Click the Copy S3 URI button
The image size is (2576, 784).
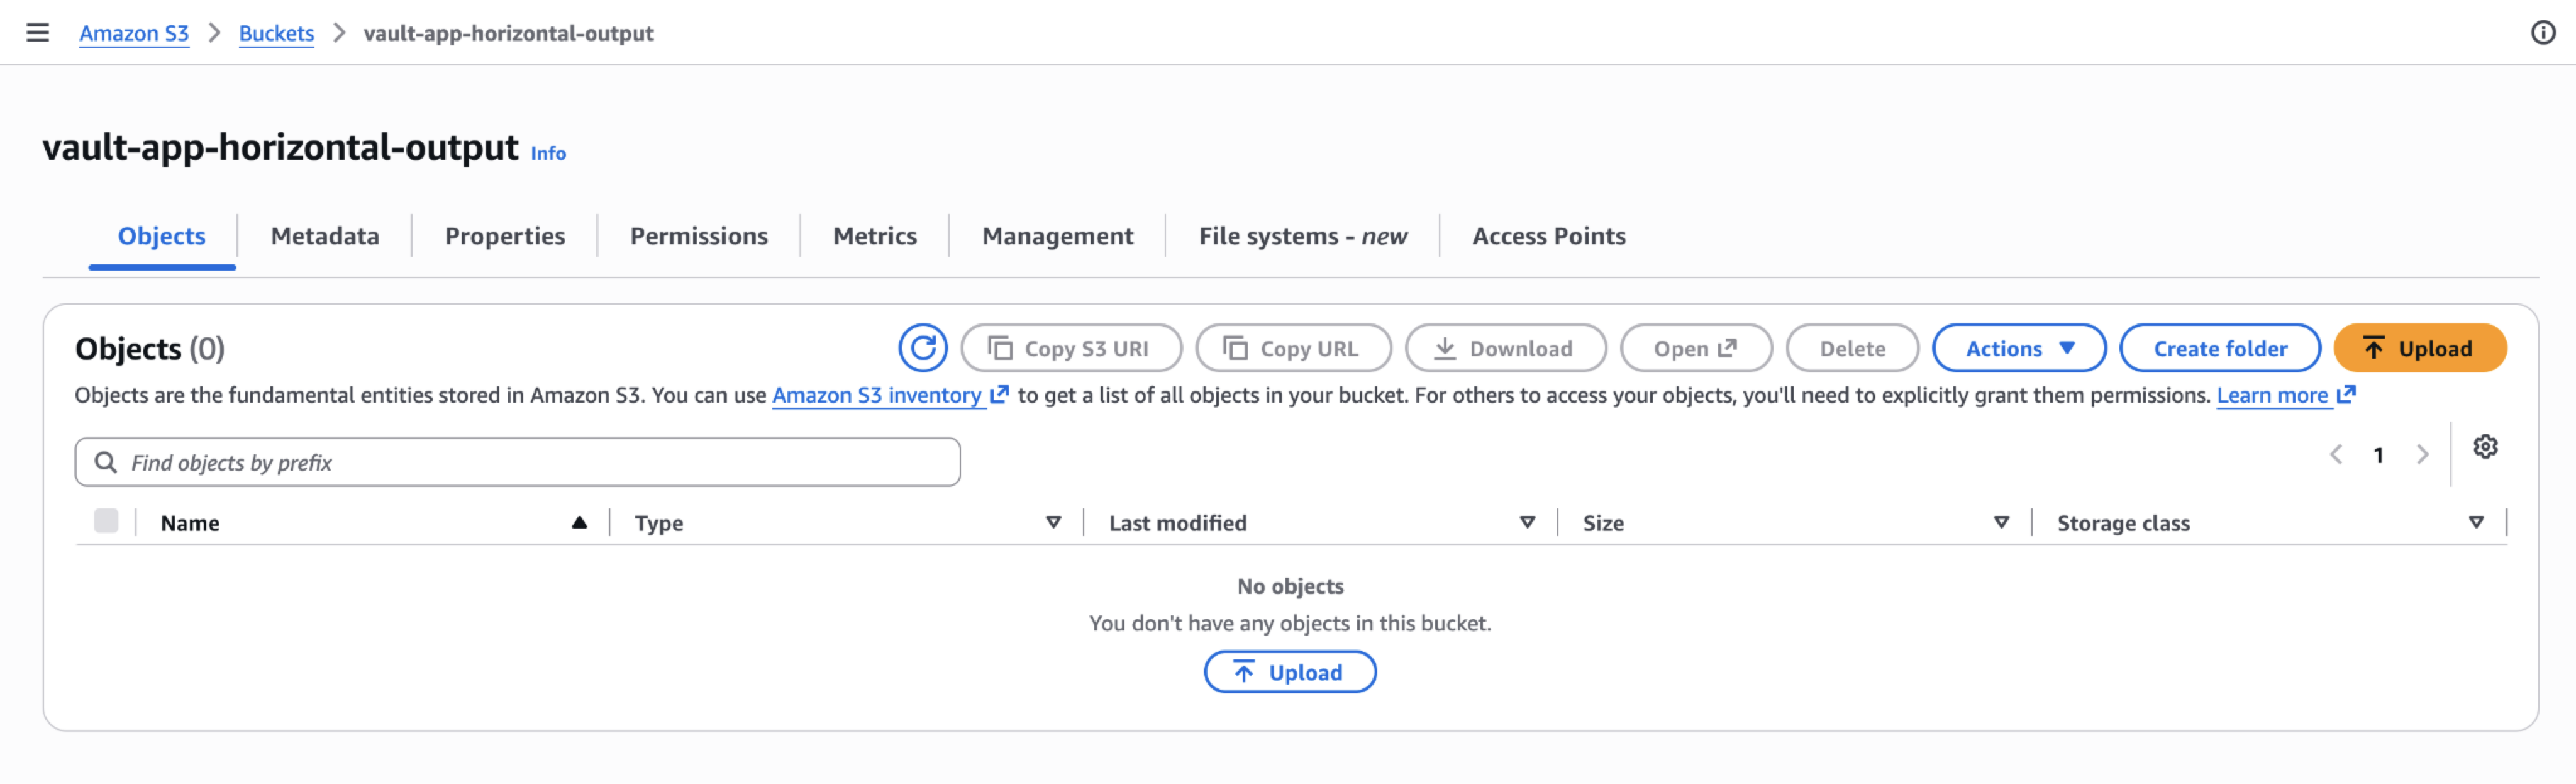click(x=1071, y=348)
